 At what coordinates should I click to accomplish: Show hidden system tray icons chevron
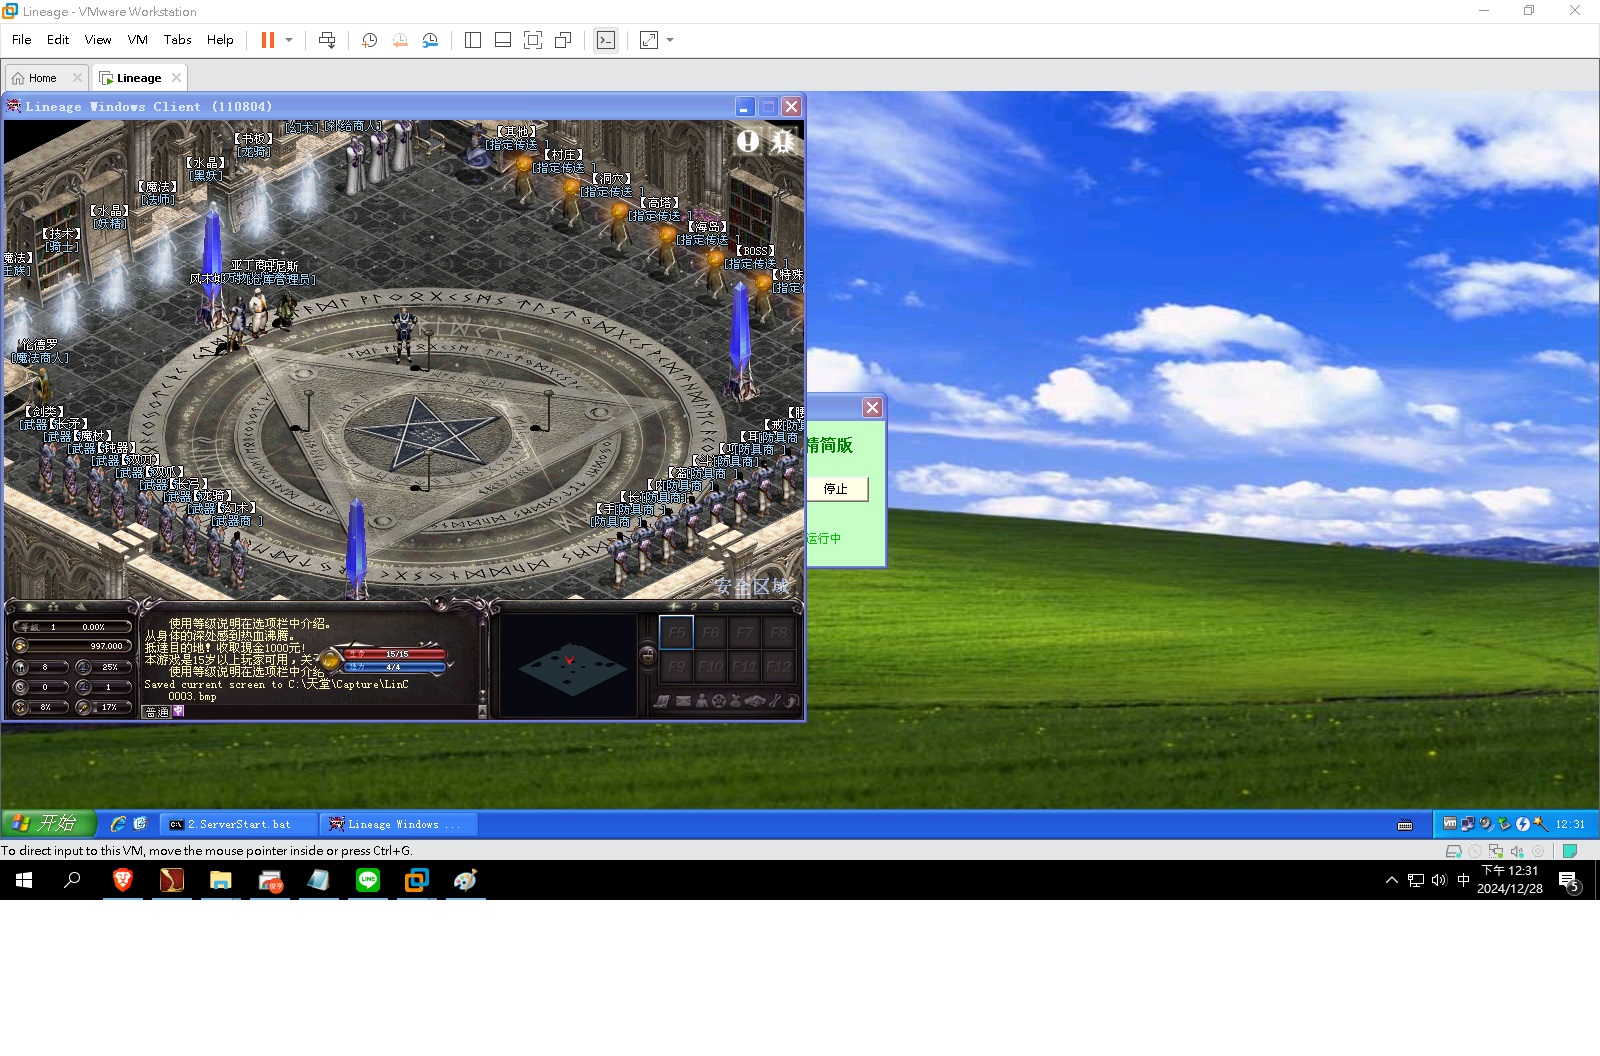(1391, 880)
